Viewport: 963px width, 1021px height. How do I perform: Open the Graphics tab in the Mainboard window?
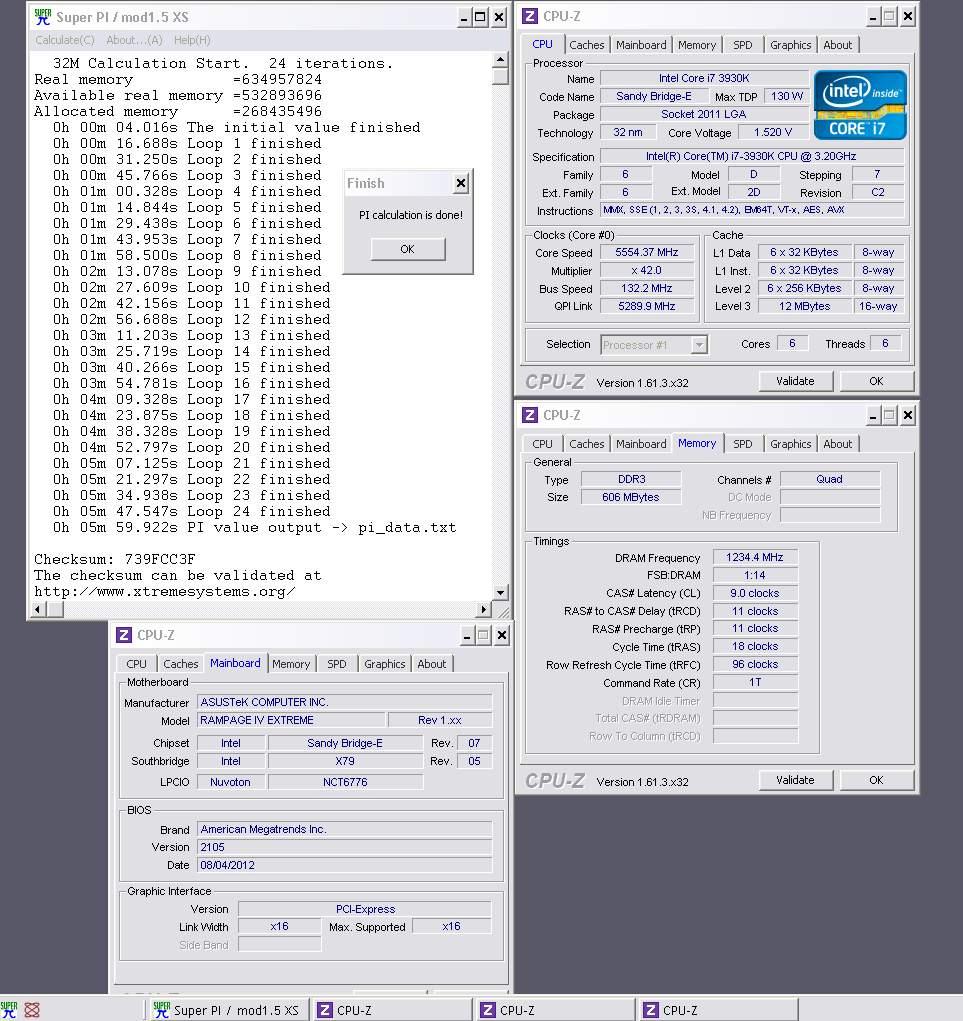click(384, 664)
